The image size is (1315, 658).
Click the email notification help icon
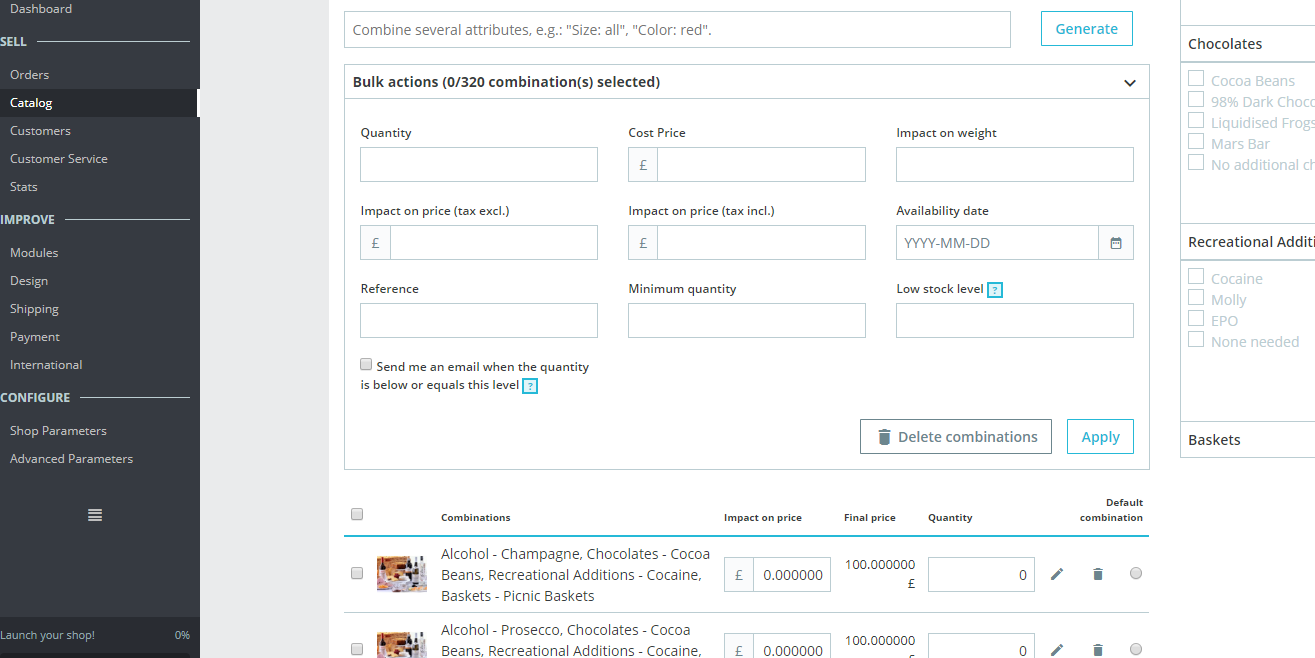(x=530, y=386)
